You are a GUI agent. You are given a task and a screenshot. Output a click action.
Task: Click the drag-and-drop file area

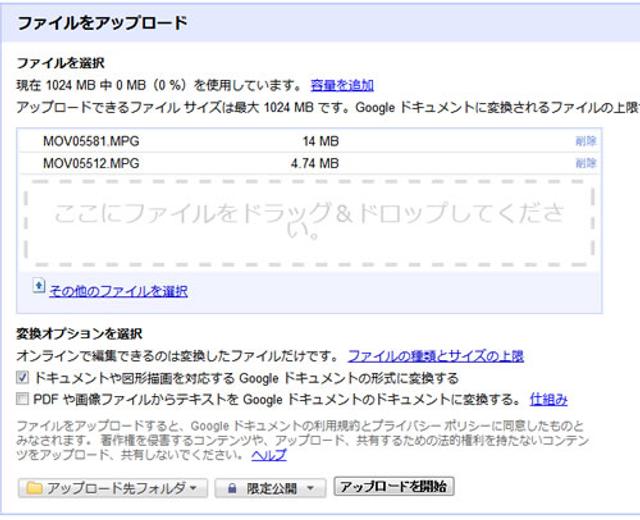coord(309,223)
